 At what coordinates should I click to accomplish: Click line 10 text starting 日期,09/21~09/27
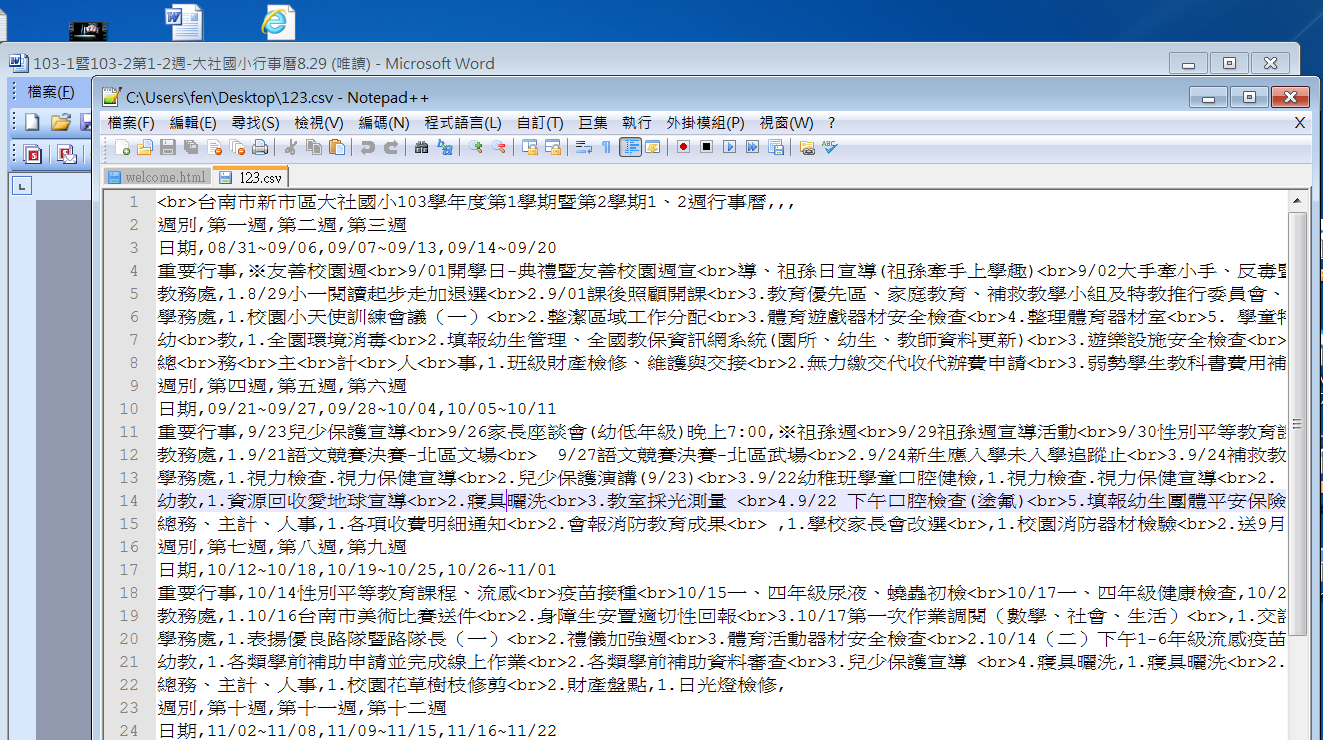click(357, 408)
